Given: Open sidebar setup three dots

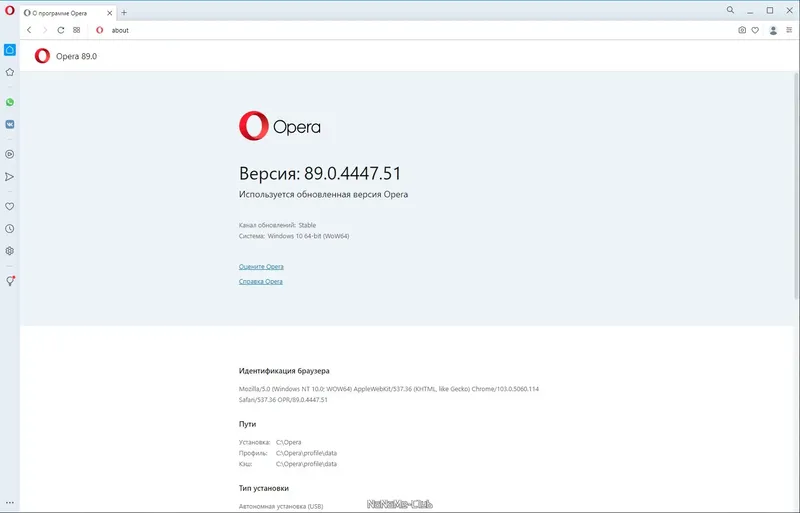Looking at the screenshot, I should coord(10,503).
